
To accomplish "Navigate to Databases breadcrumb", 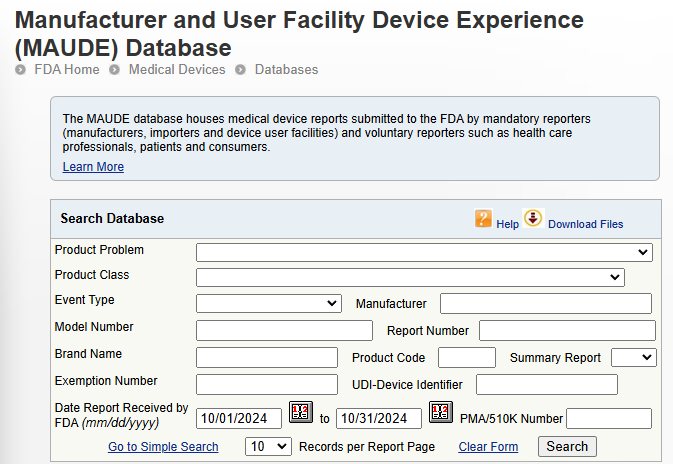I will point(286,70).
